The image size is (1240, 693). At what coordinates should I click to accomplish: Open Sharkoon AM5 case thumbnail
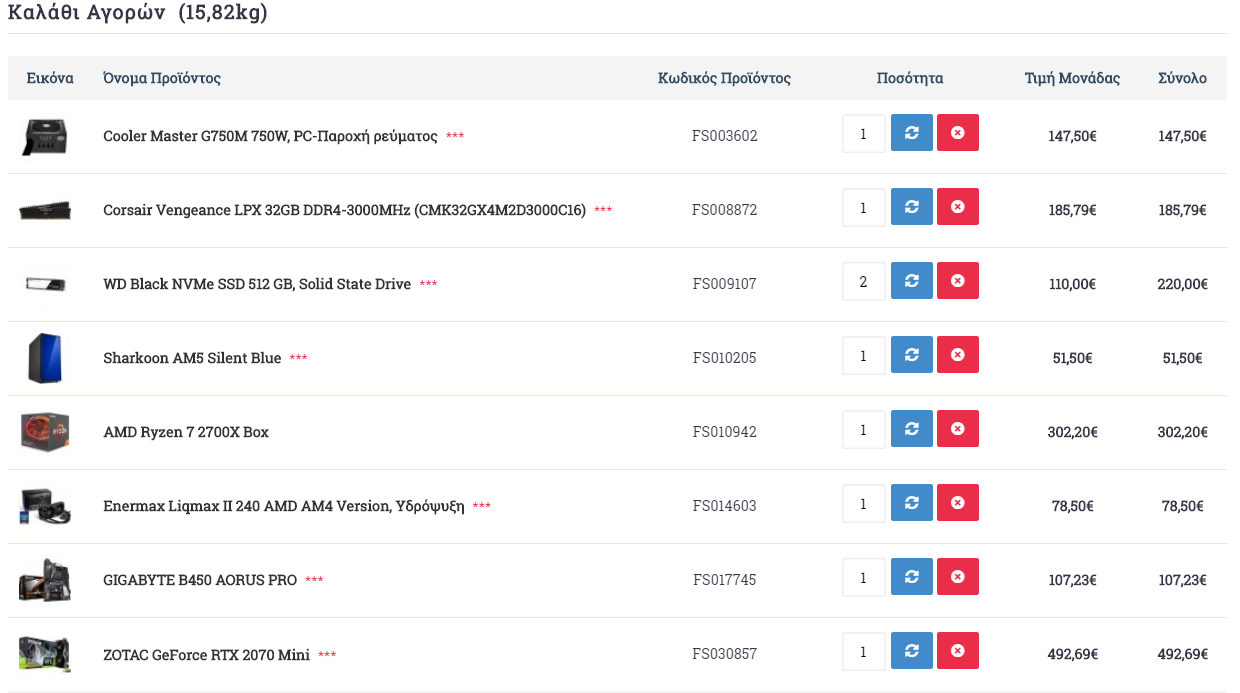tap(45, 358)
